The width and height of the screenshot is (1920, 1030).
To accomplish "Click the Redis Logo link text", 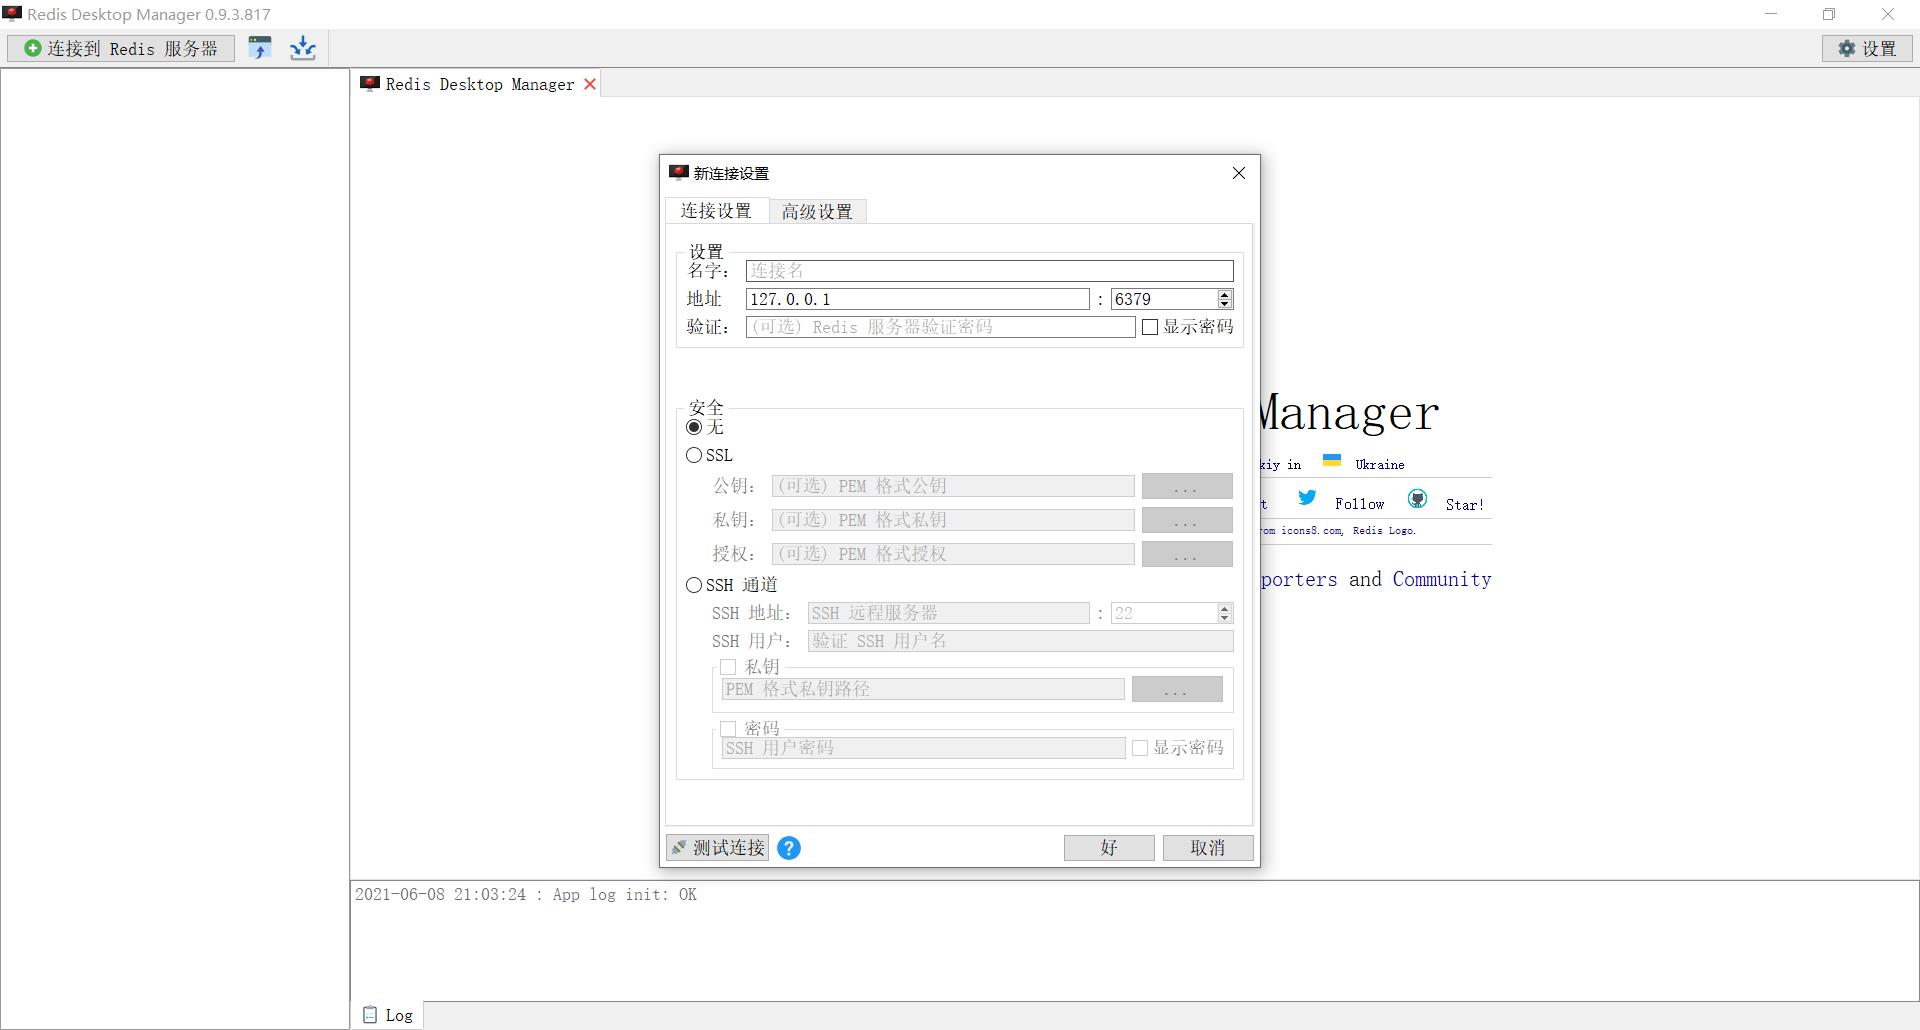I will pos(1384,530).
